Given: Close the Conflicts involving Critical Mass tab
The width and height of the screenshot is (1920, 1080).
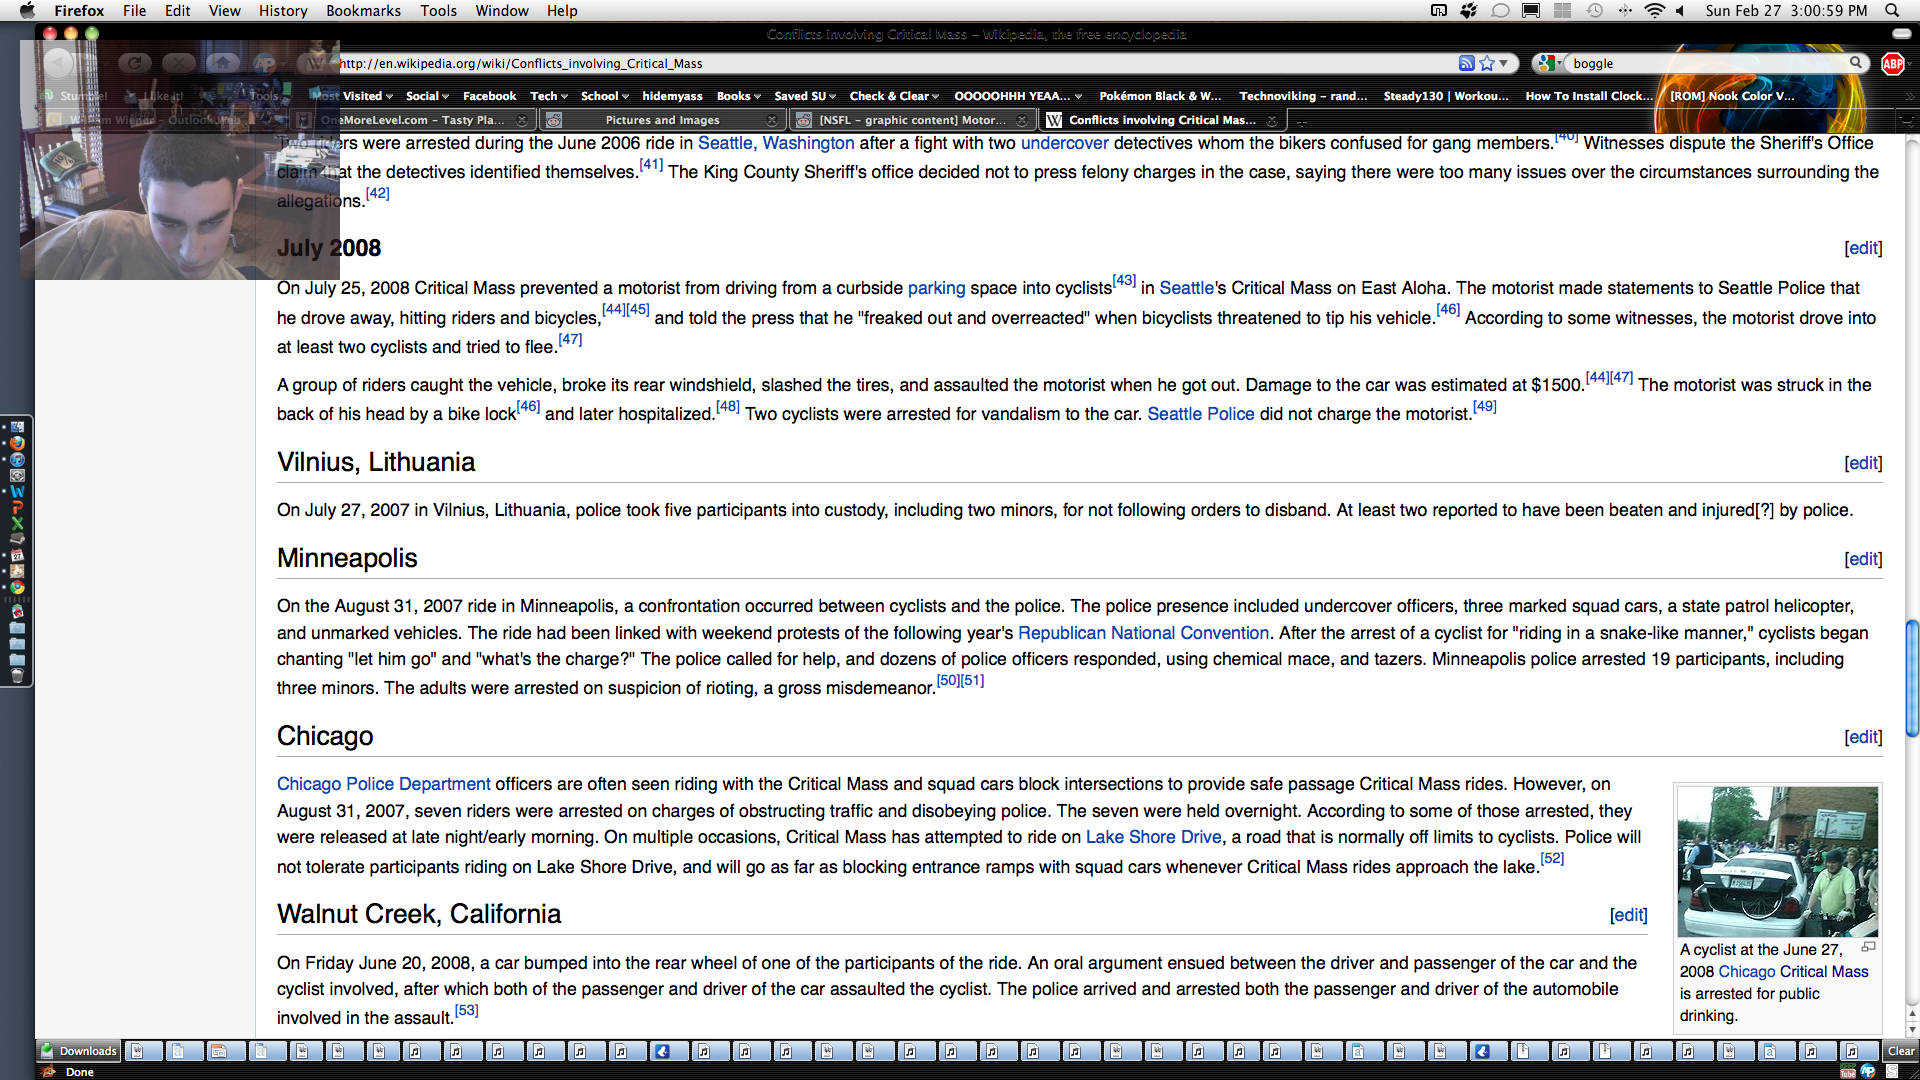Looking at the screenshot, I should [1272, 120].
